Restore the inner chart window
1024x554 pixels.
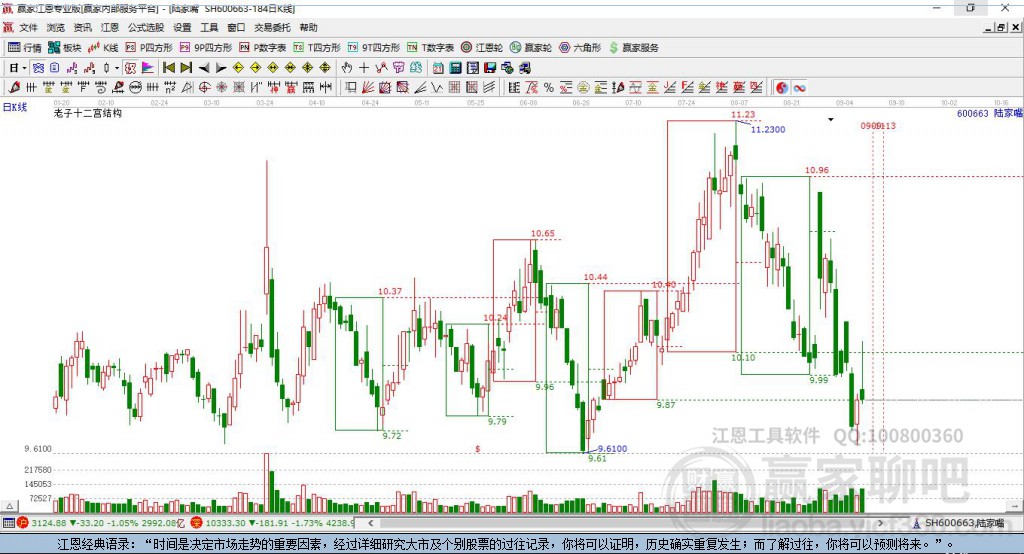click(1001, 27)
